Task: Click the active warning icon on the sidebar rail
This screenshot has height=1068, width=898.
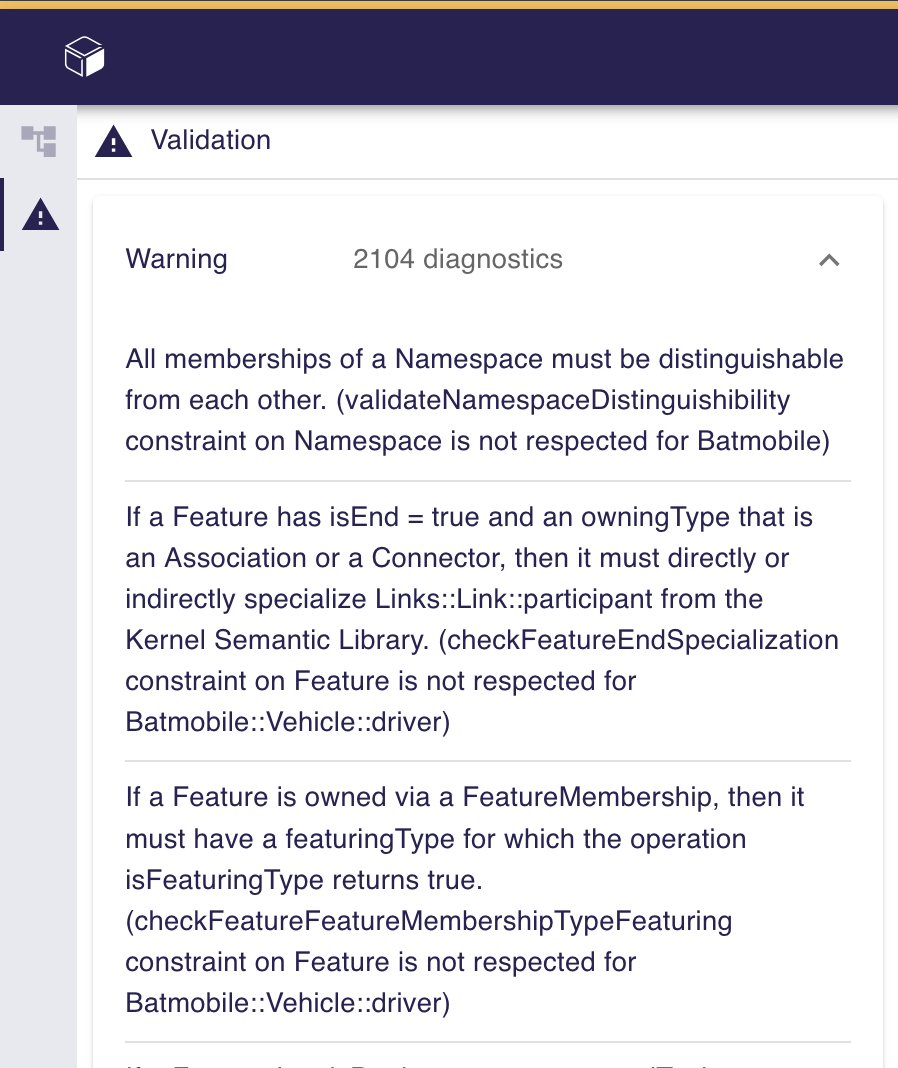Action: pos(39,215)
